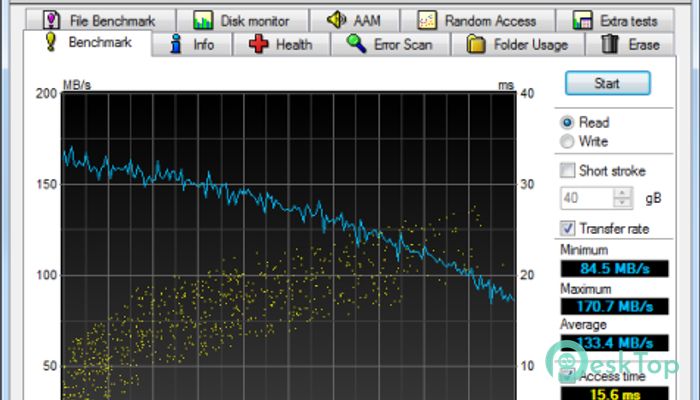Switch to Folder Usage tab

518,45
